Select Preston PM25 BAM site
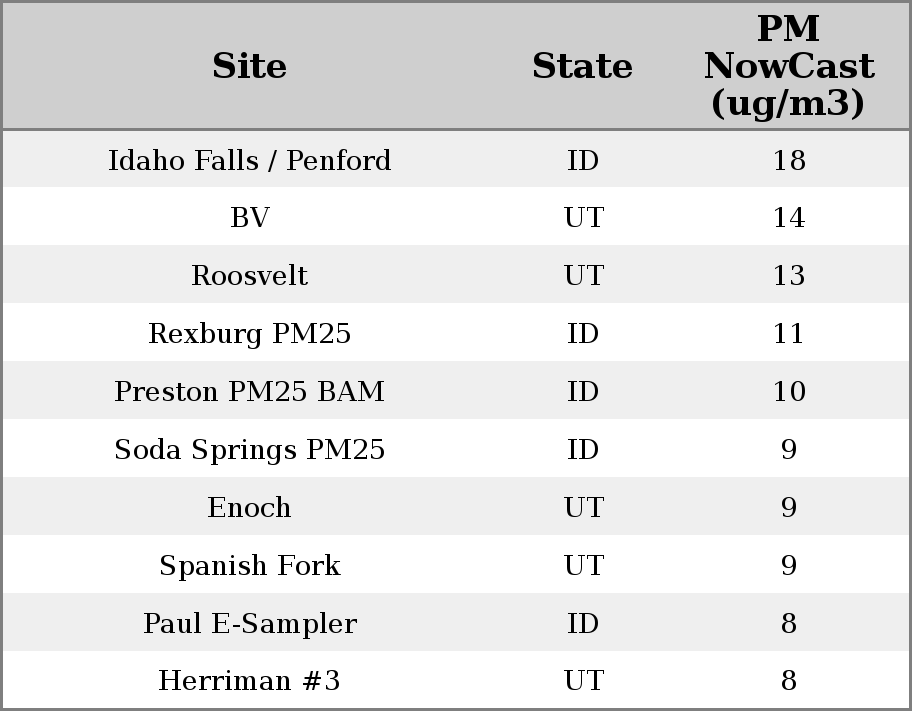This screenshot has width=912, height=711. pyautogui.click(x=249, y=392)
